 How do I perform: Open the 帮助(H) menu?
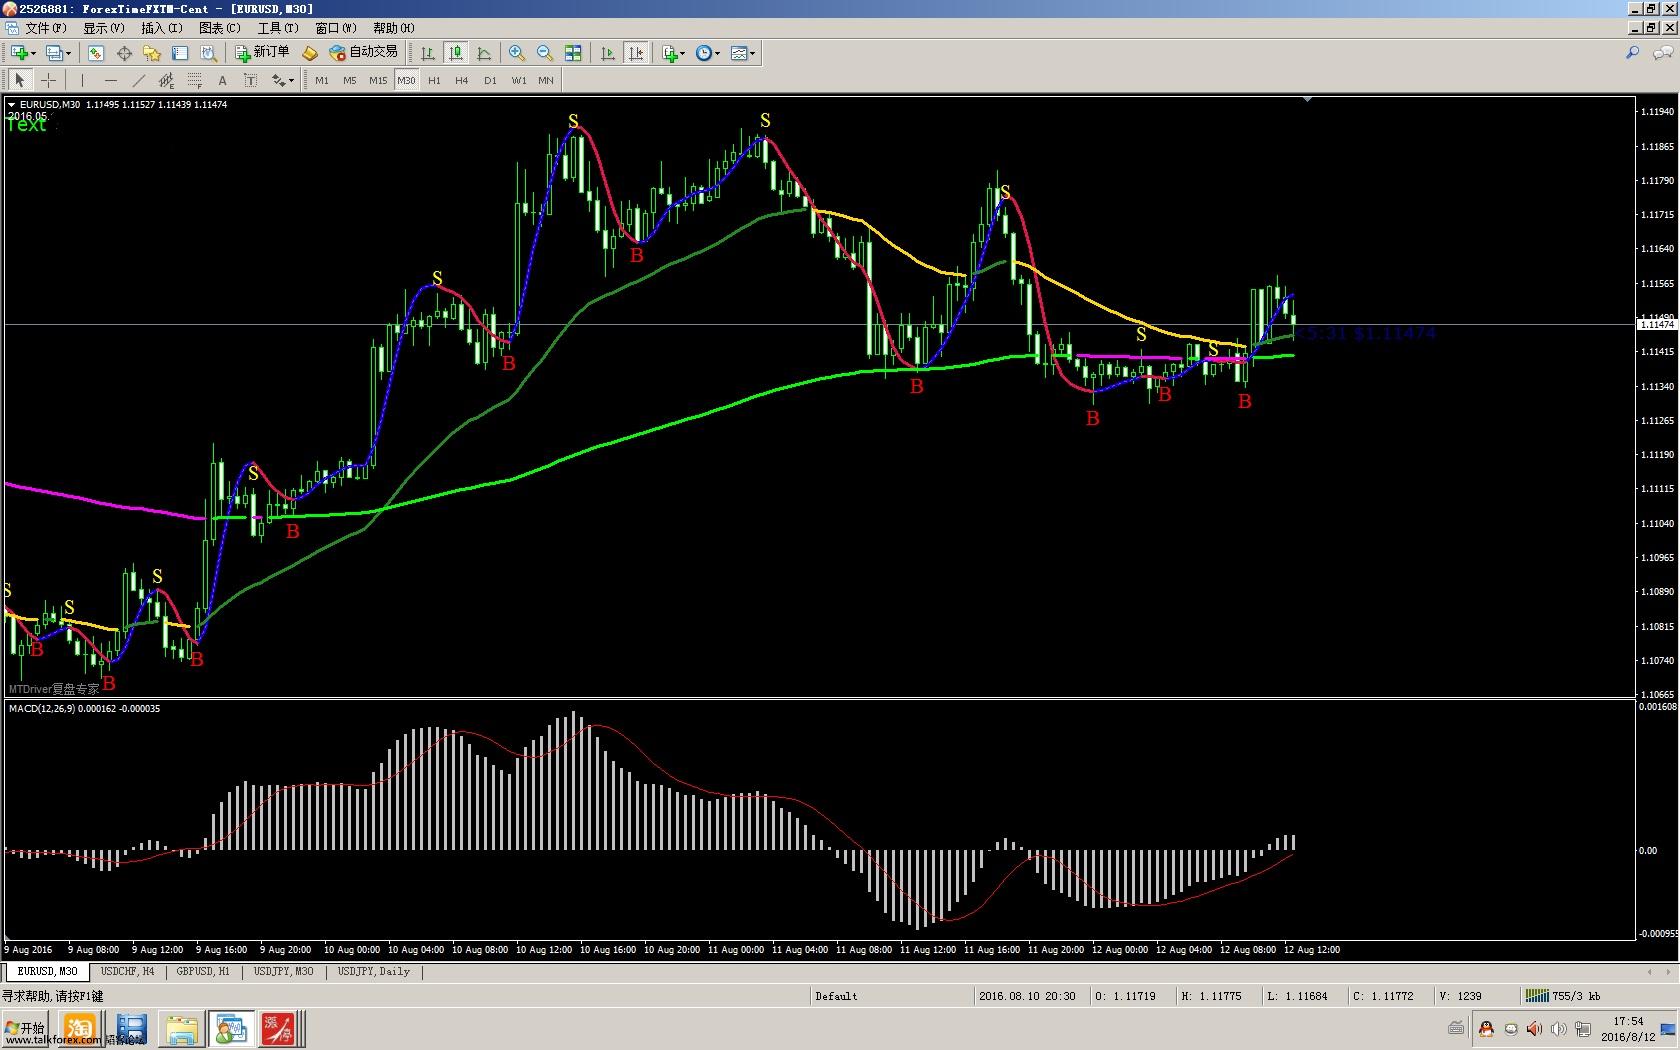(394, 28)
